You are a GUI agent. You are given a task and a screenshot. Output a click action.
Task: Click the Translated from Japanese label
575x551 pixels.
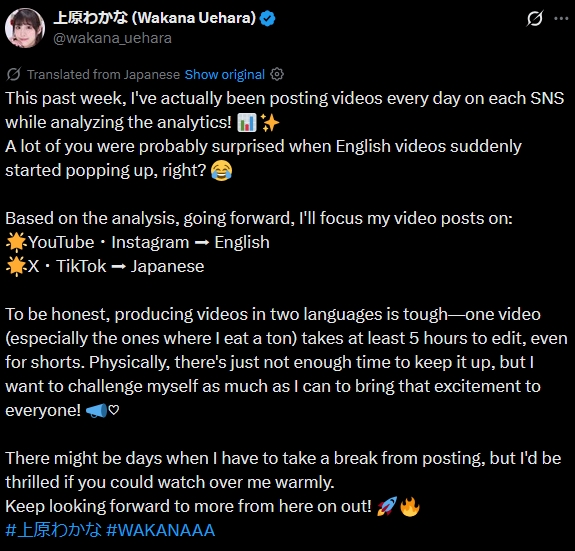[x=103, y=74]
